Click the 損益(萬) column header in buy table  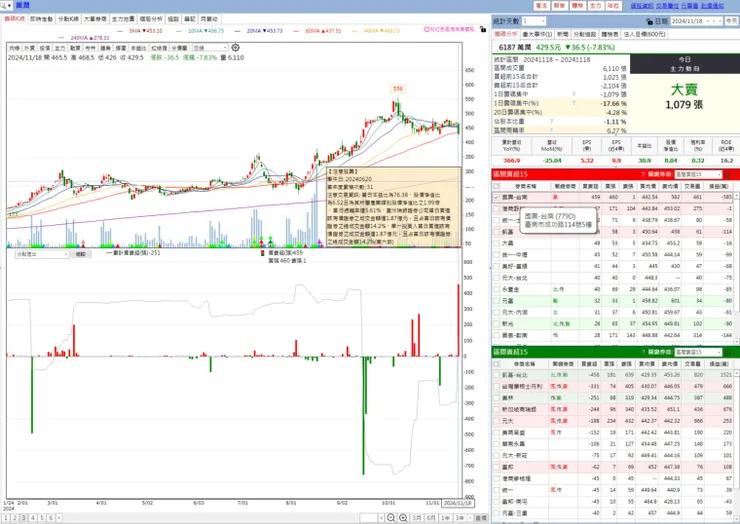coord(718,186)
